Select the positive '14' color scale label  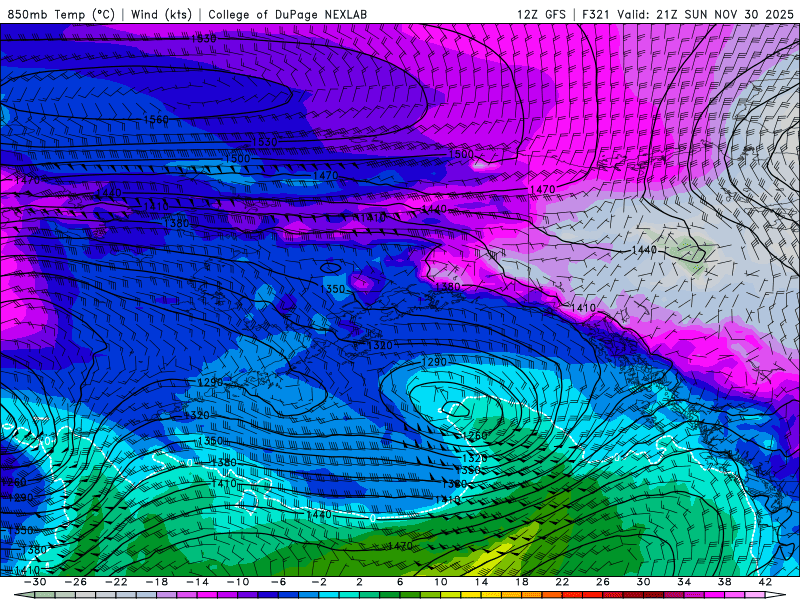481,582
